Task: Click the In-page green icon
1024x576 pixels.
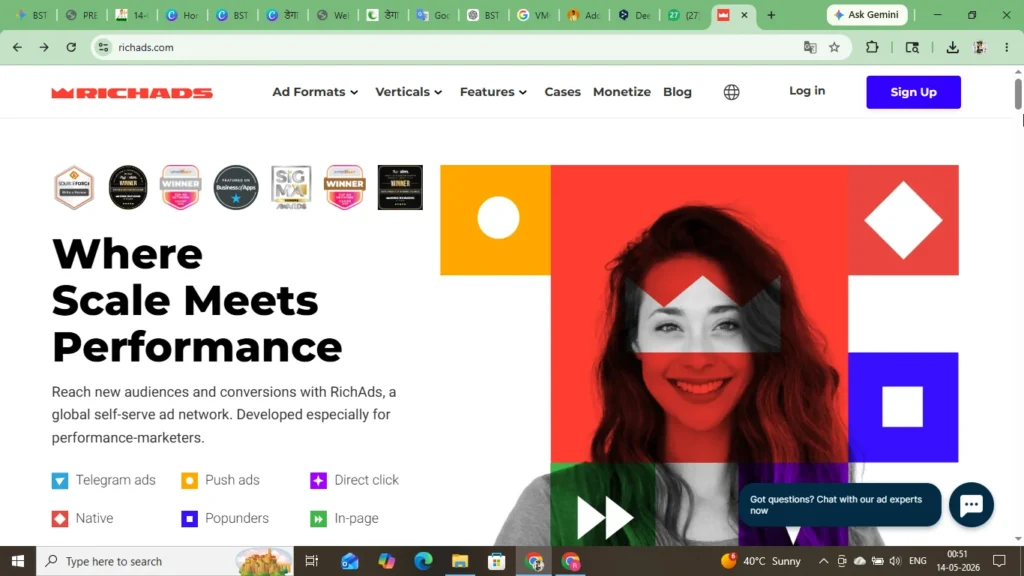Action: (x=318, y=519)
